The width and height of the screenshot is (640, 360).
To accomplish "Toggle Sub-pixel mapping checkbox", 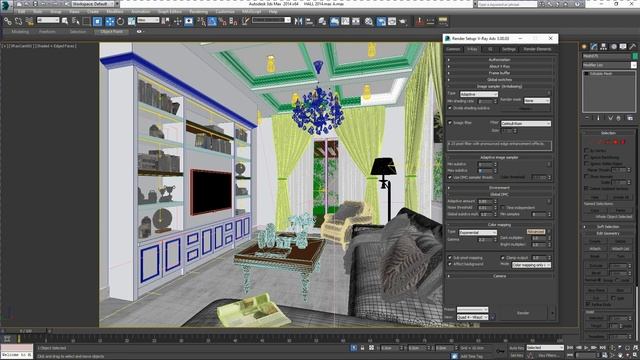I will point(450,258).
